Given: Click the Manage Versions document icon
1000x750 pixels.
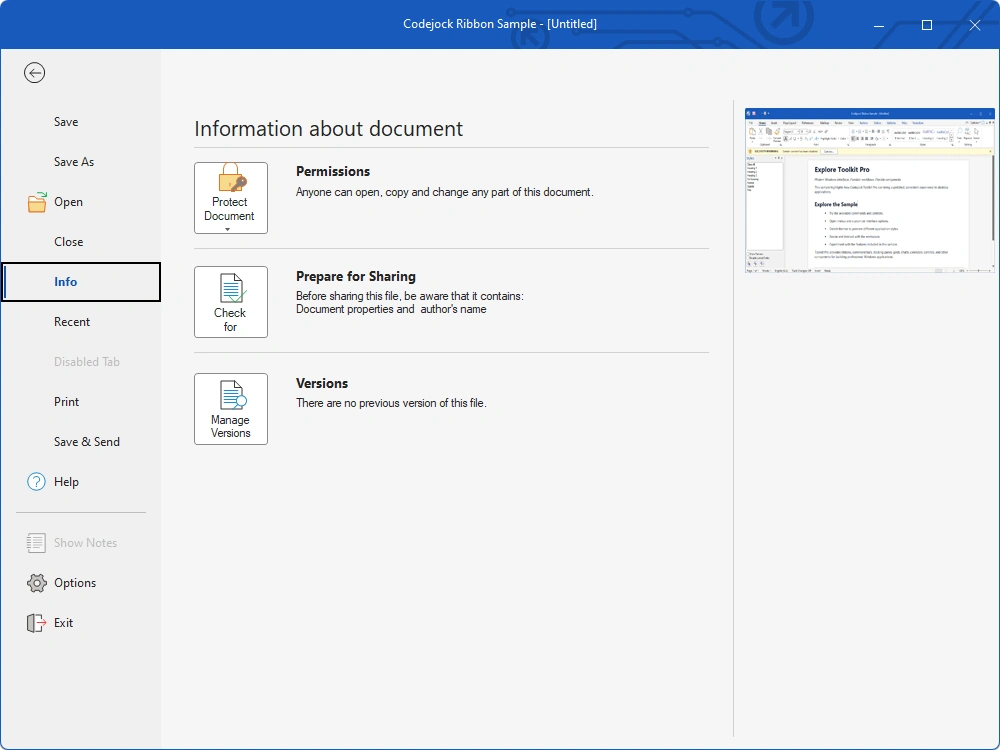Looking at the screenshot, I should coord(232,395).
